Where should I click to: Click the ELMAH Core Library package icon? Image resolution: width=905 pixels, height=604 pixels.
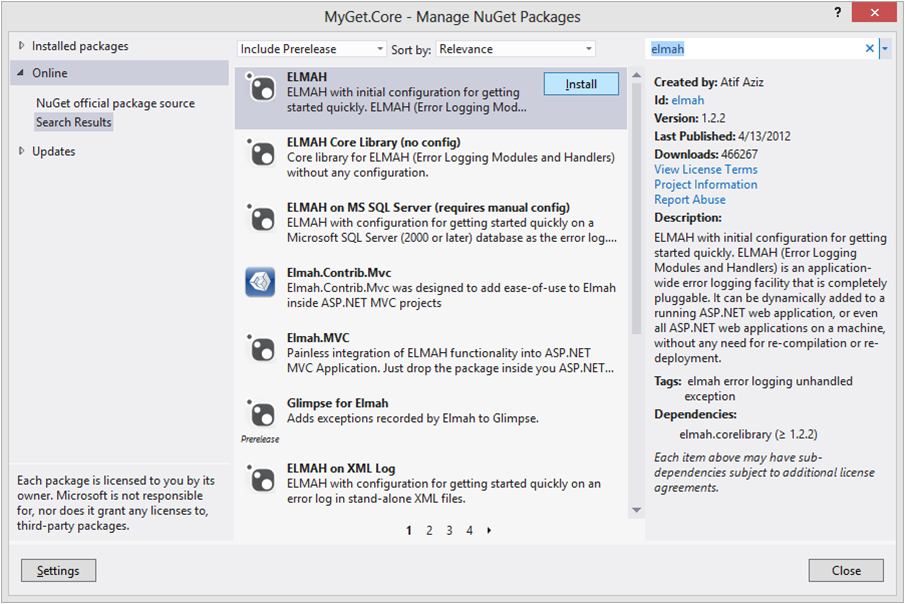coord(260,152)
